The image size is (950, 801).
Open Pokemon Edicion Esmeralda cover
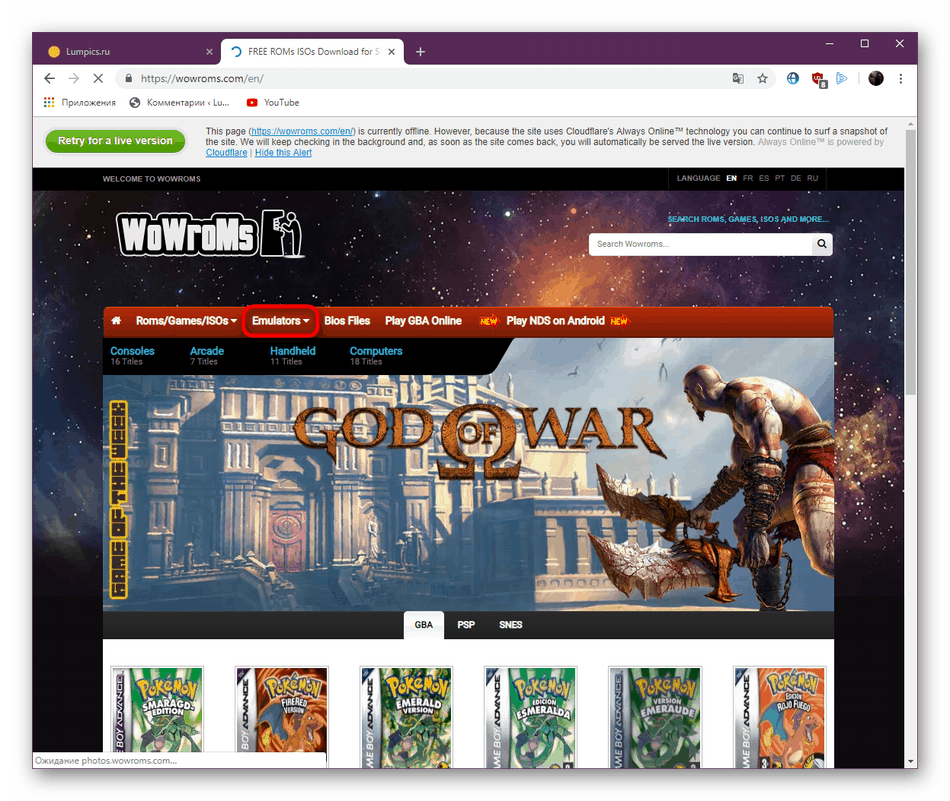pyautogui.click(x=531, y=717)
